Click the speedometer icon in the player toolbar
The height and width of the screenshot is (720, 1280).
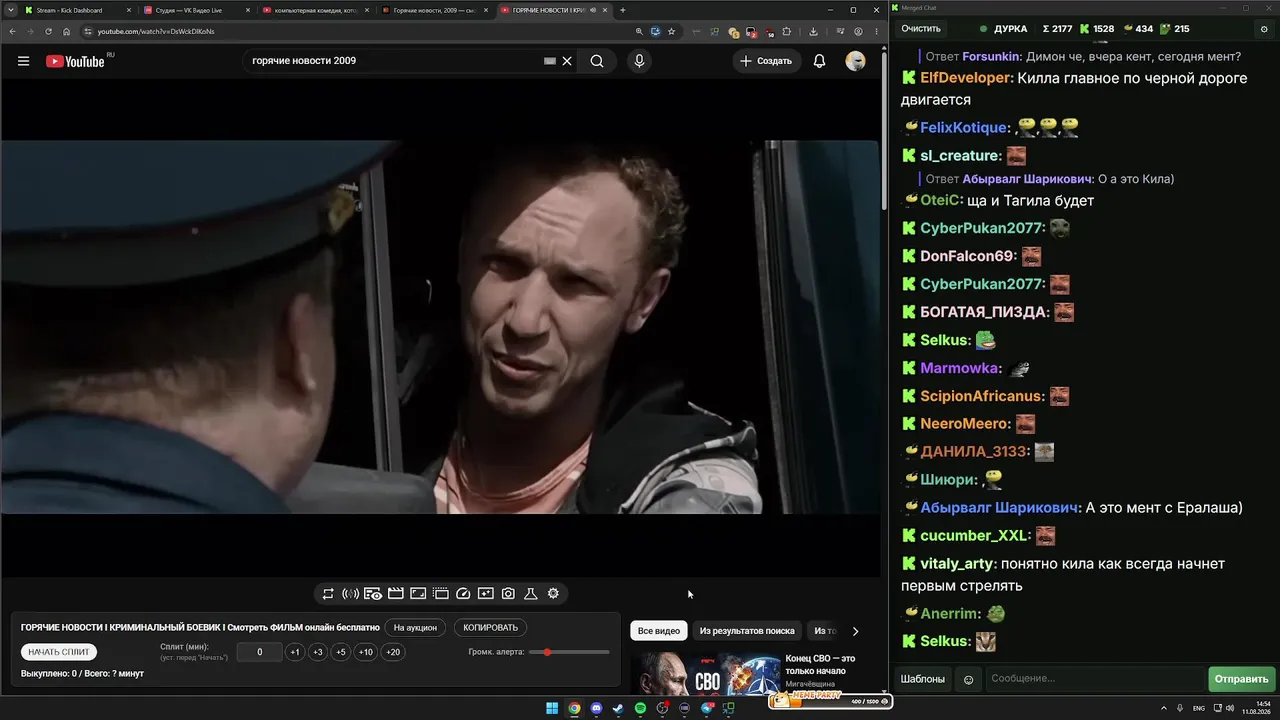tap(463, 594)
